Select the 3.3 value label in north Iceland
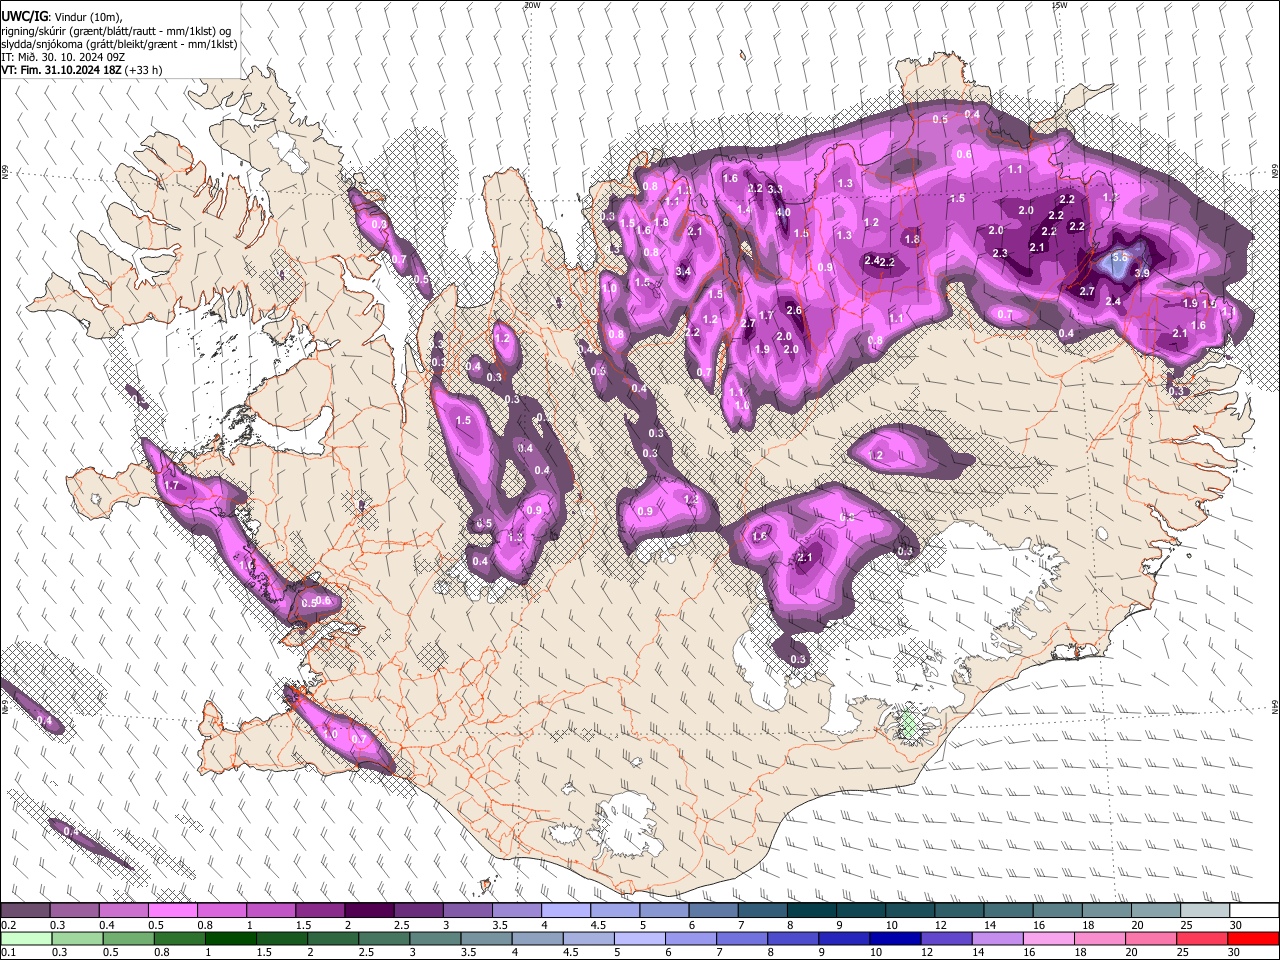Screen dimensions: 1280x960 775,189
